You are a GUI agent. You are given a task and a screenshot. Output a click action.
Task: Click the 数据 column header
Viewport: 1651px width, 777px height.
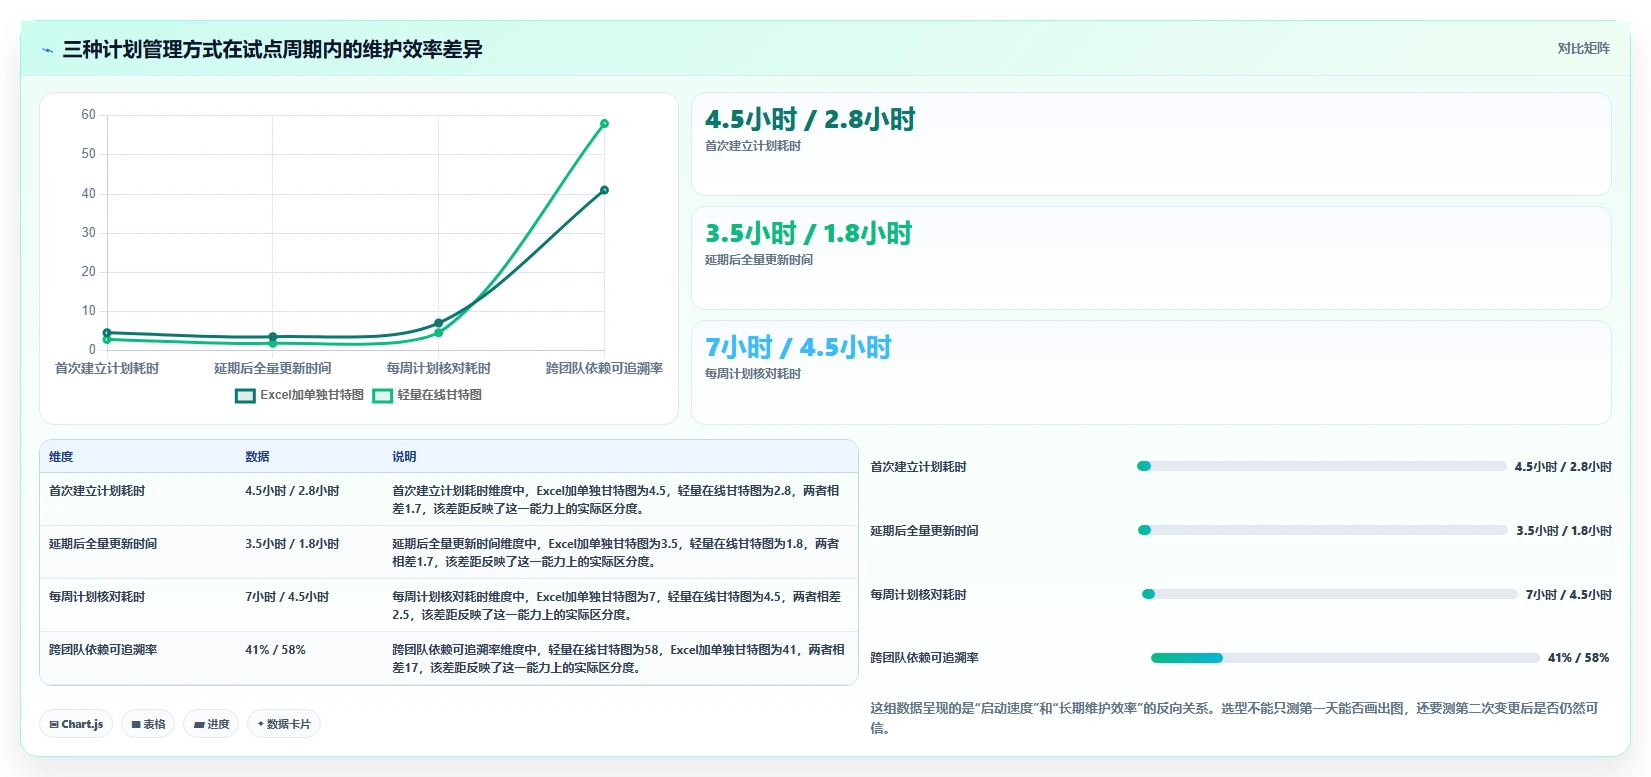pos(257,457)
